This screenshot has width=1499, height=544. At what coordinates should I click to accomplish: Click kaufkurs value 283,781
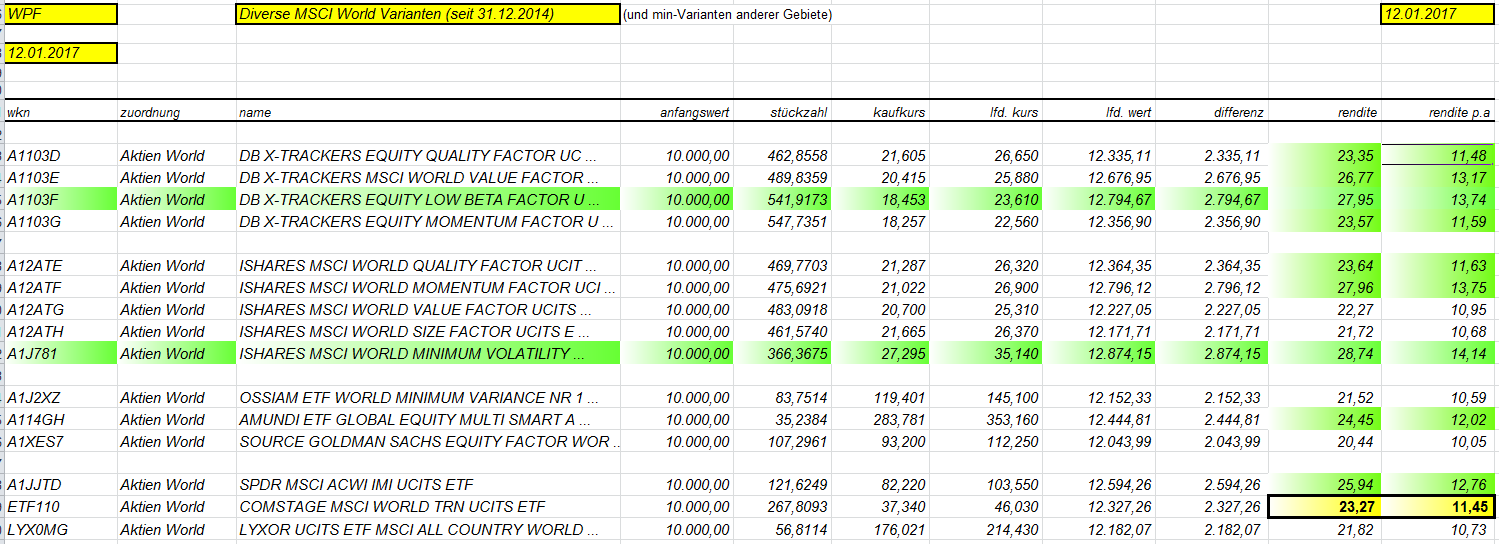pos(881,419)
